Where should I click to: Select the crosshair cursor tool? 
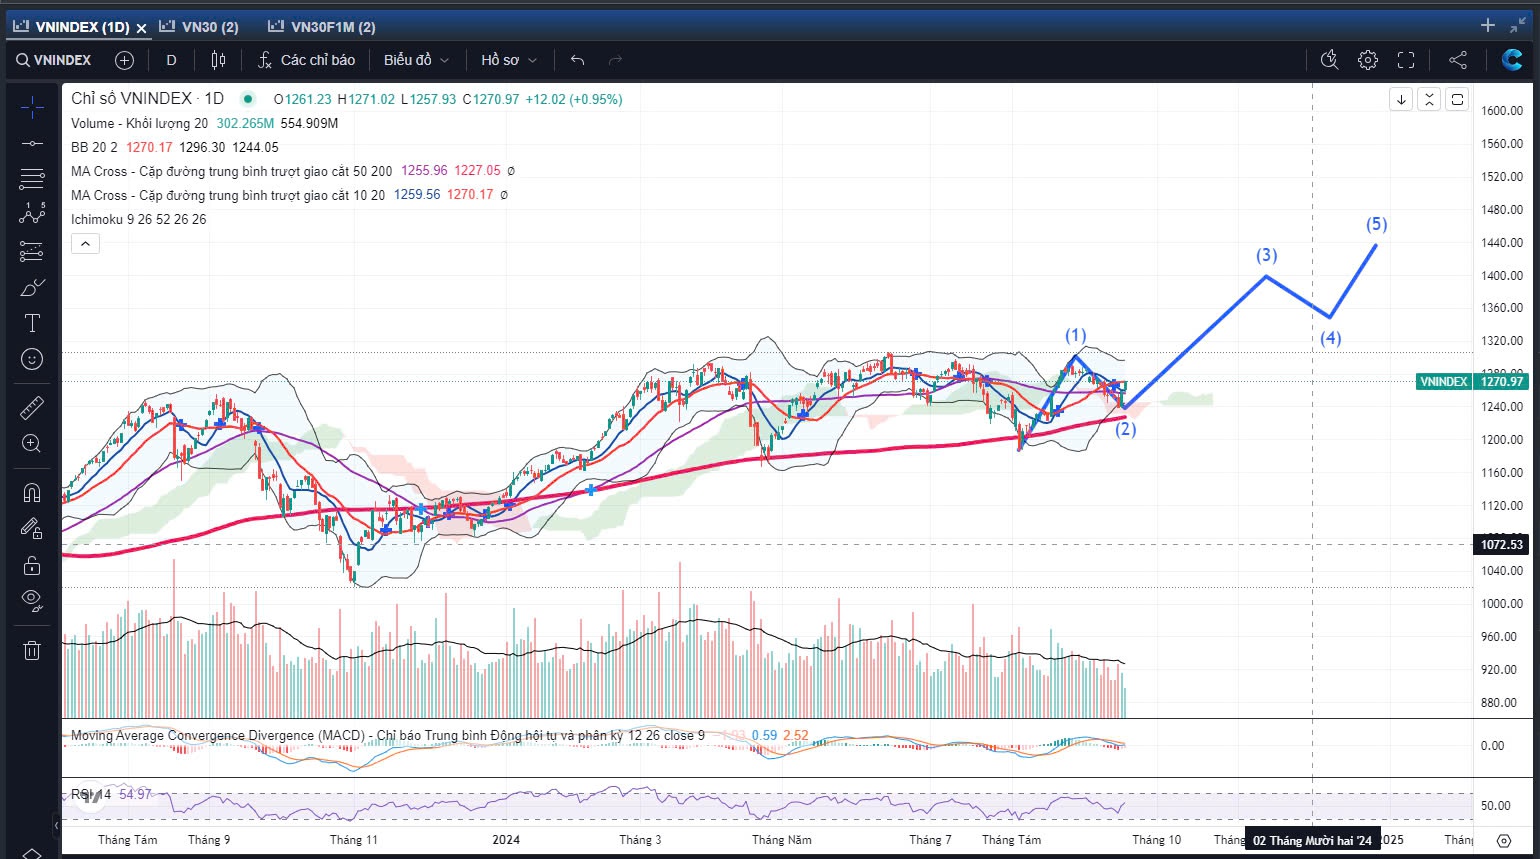(32, 107)
